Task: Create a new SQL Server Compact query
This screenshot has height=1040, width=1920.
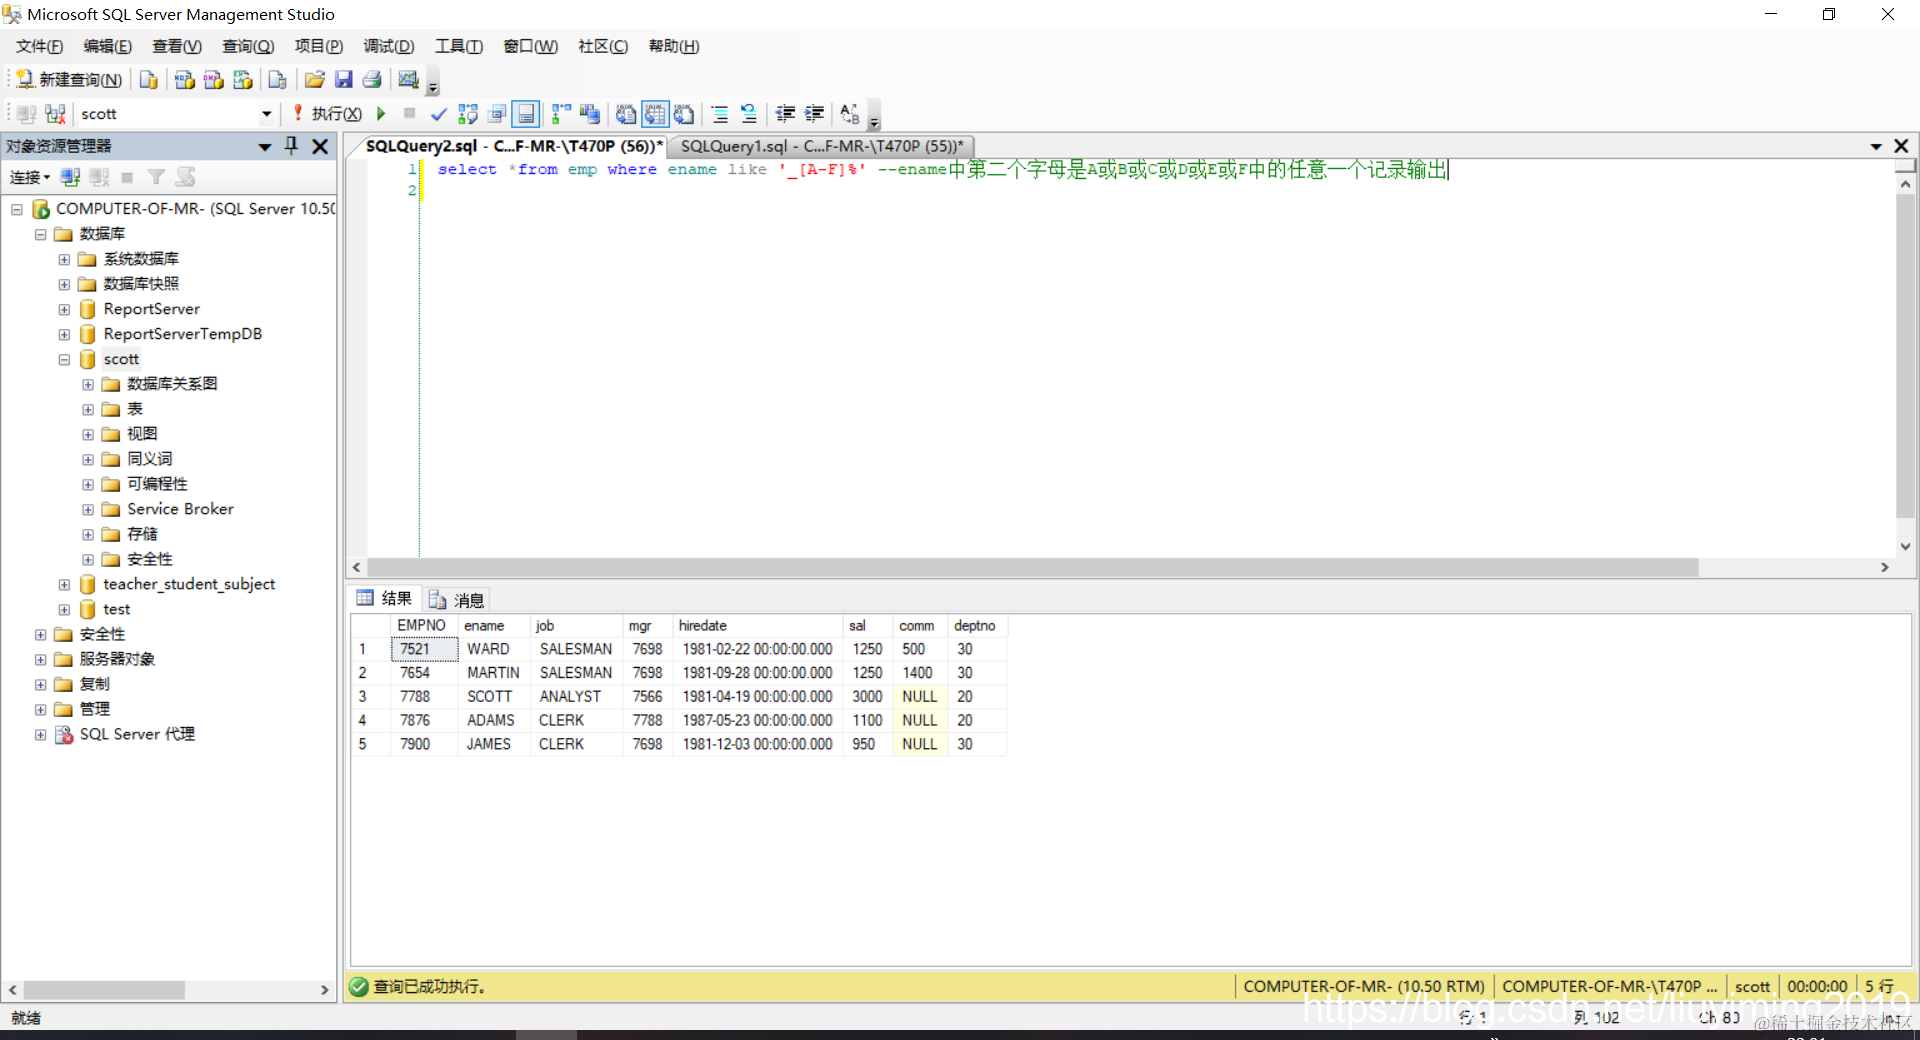Action: pos(277,80)
